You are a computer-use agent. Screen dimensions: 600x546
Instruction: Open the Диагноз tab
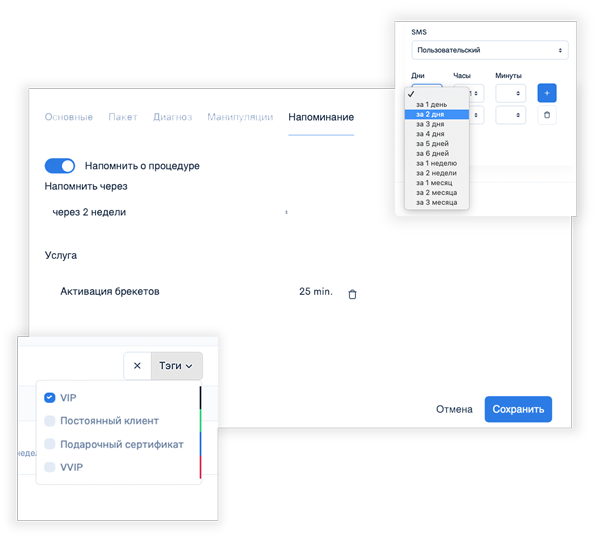pos(172,117)
